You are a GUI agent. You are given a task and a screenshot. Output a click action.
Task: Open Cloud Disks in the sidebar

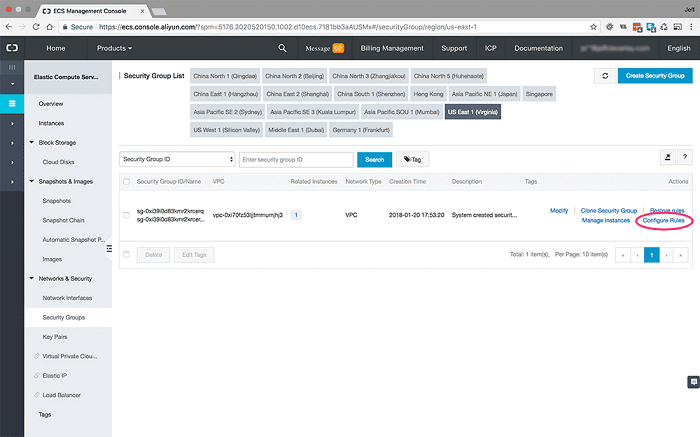[x=58, y=162]
